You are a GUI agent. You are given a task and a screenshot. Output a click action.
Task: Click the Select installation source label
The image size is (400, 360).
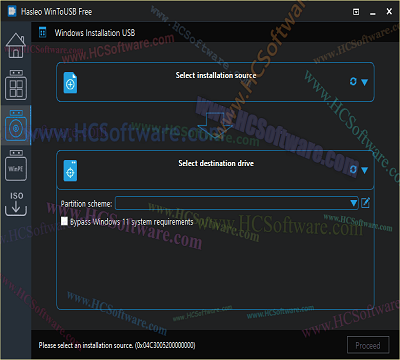(x=216, y=75)
